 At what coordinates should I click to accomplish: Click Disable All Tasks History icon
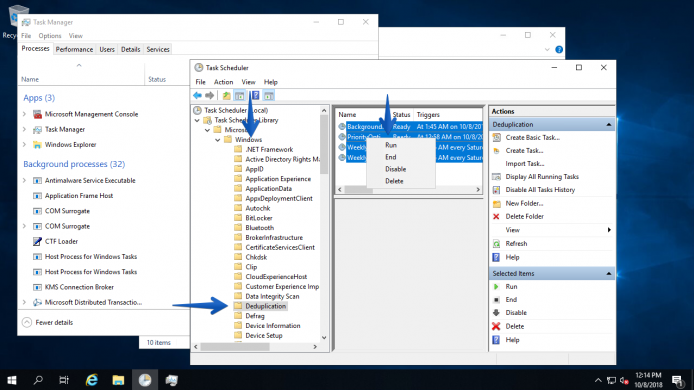(x=497, y=190)
